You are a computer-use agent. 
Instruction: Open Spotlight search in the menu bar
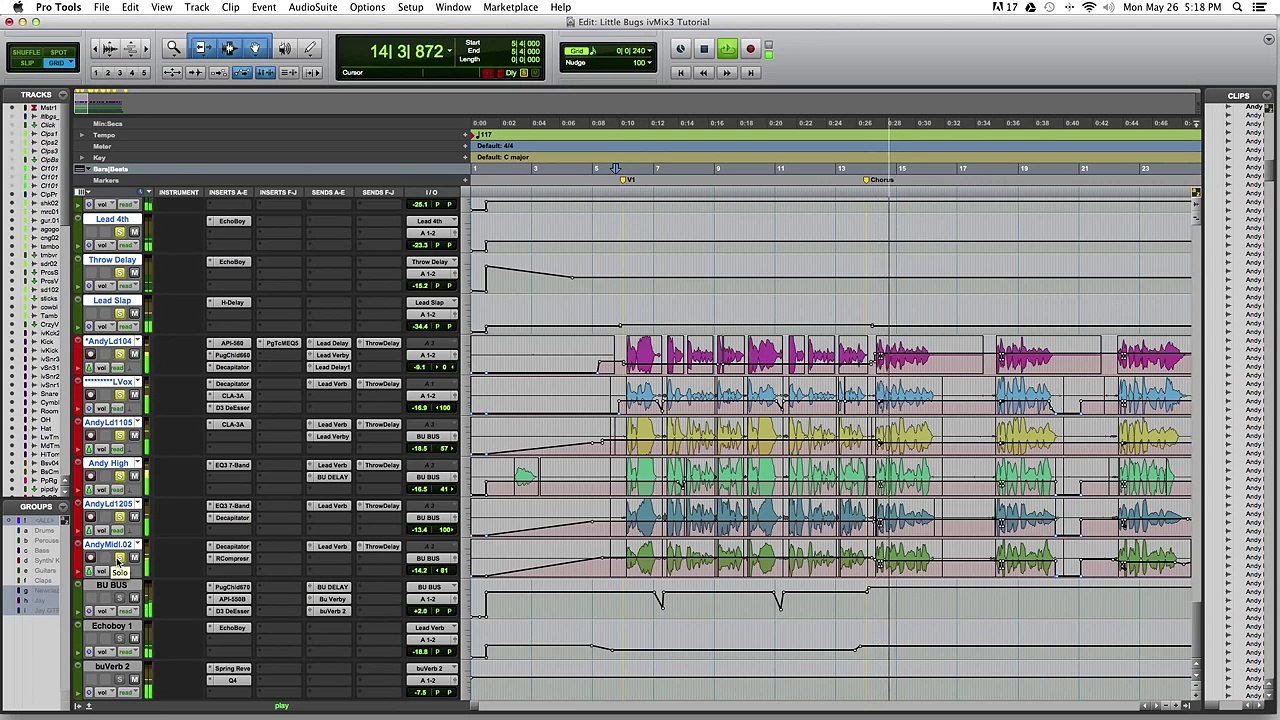click(1237, 7)
